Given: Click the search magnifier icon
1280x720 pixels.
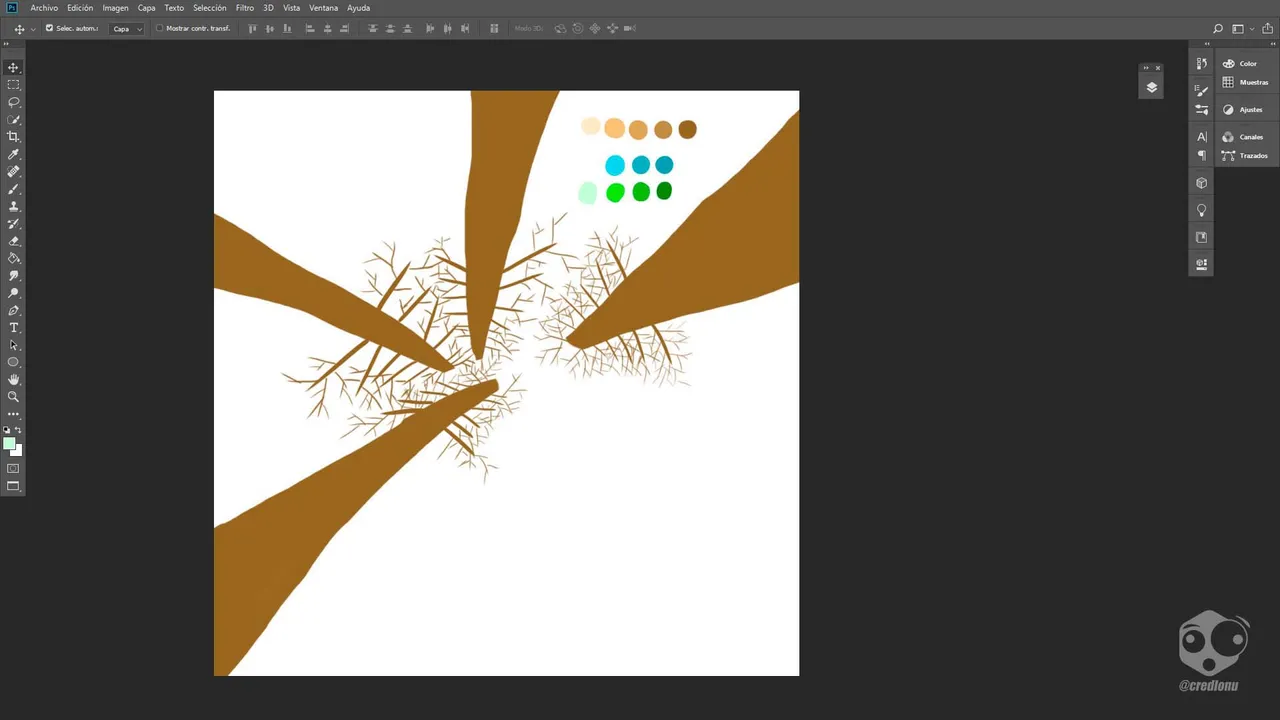Looking at the screenshot, I should click(x=1217, y=29).
